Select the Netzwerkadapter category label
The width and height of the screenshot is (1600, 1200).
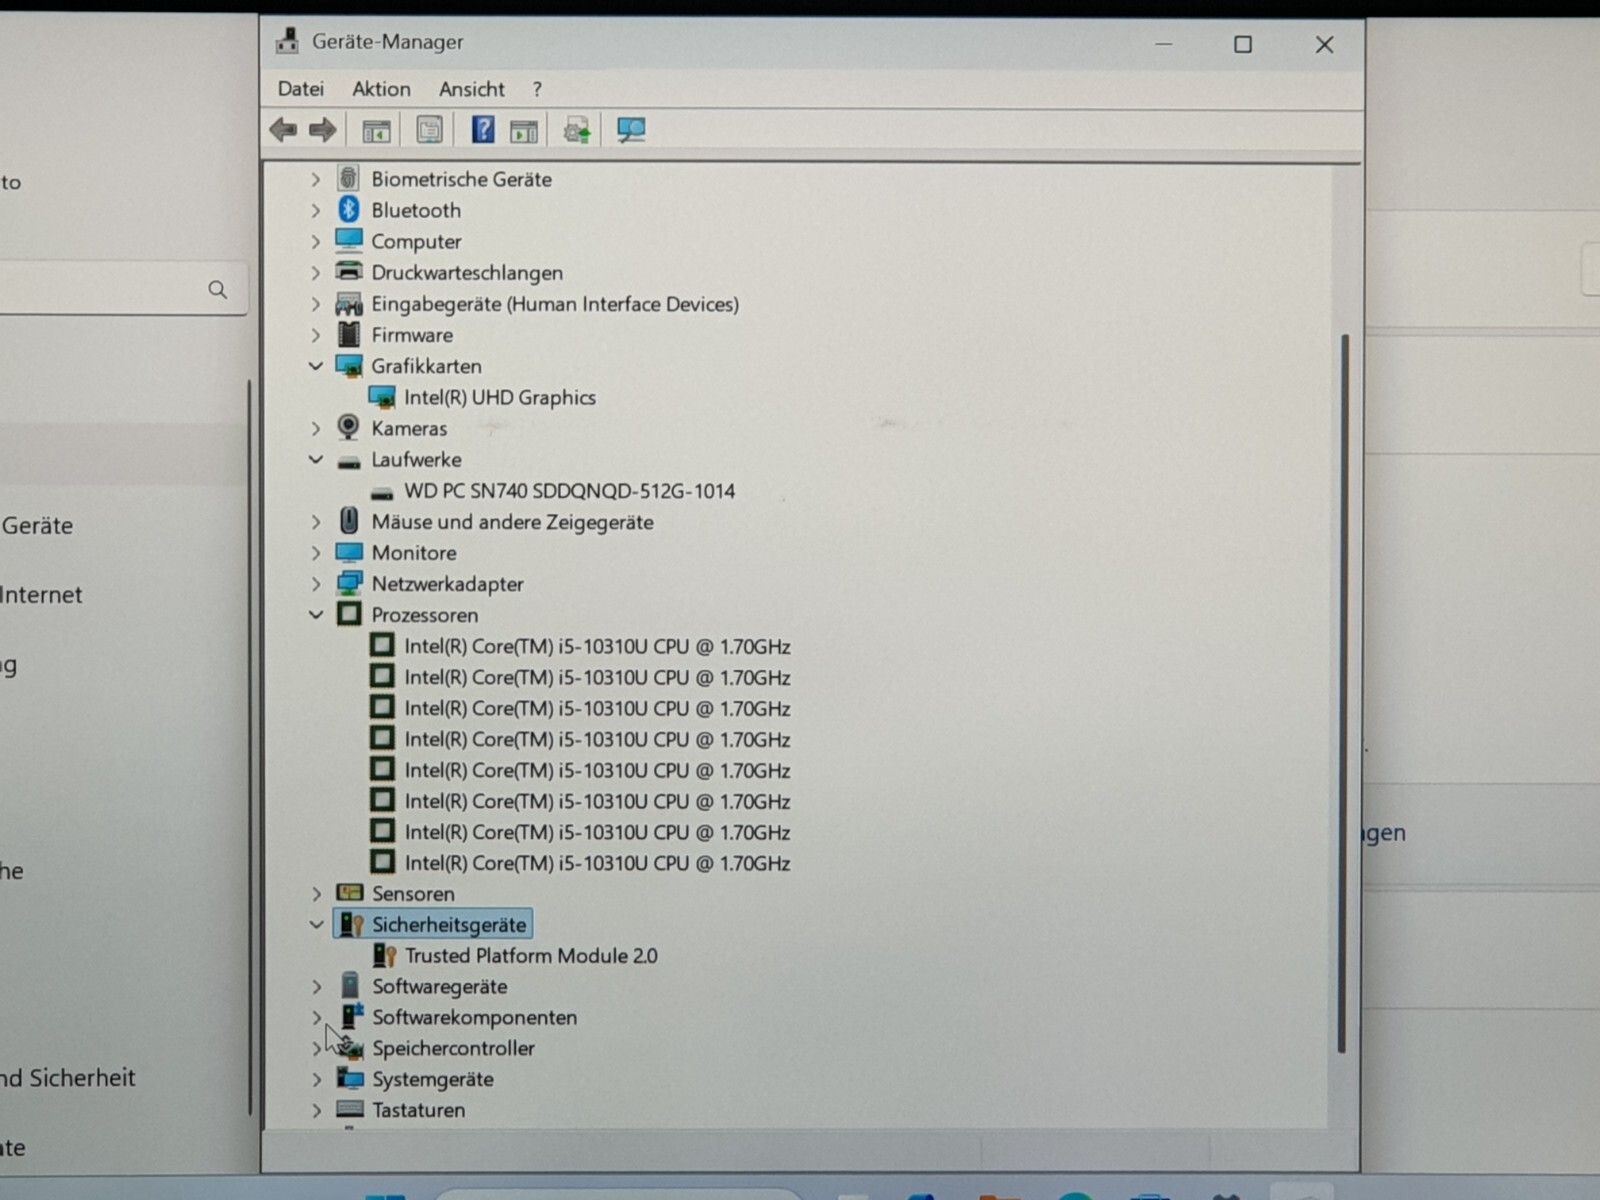(447, 583)
